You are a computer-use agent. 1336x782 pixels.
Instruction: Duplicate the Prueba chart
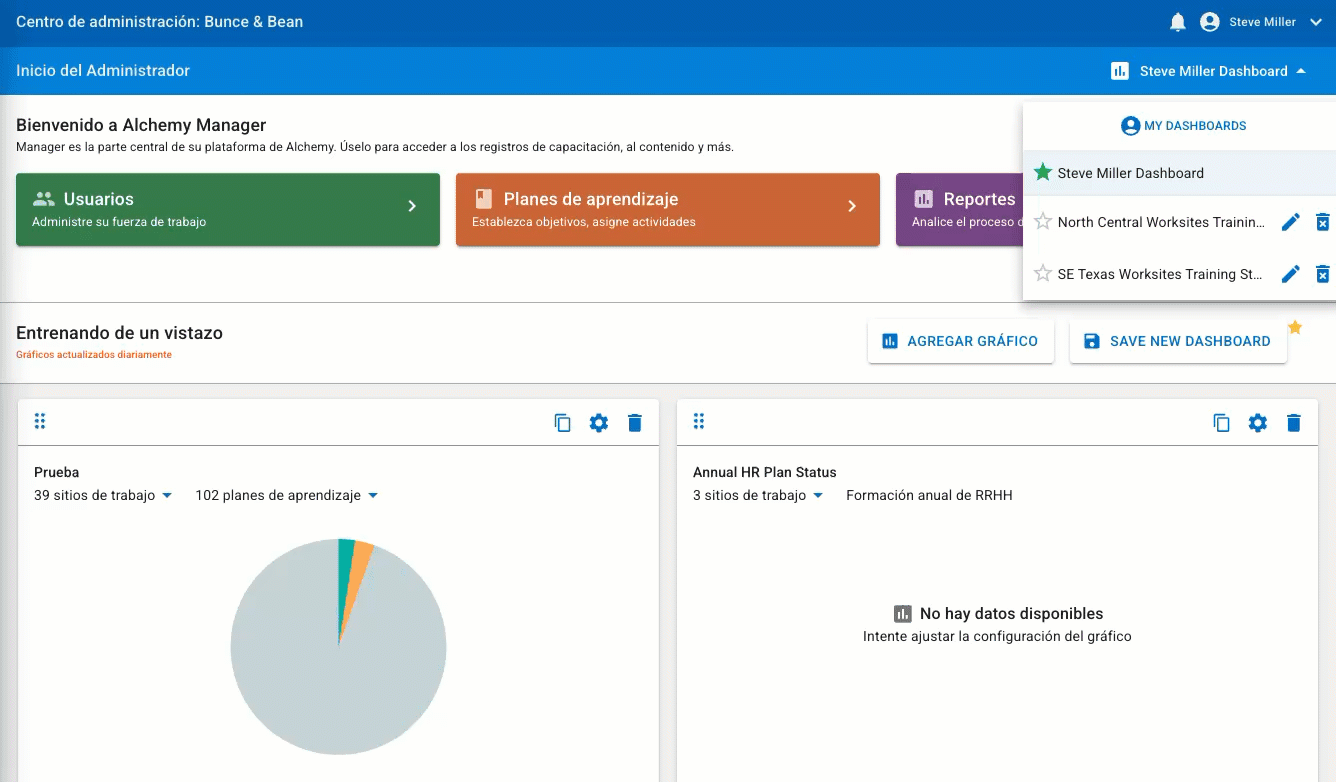563,423
